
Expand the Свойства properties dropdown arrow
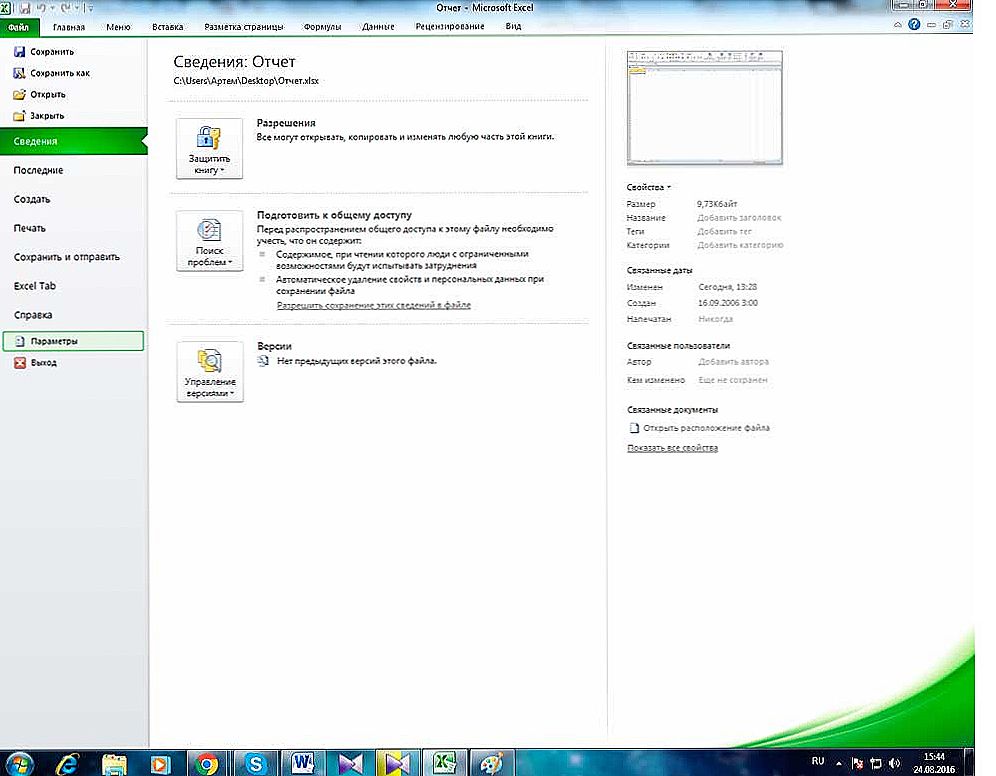(x=669, y=187)
